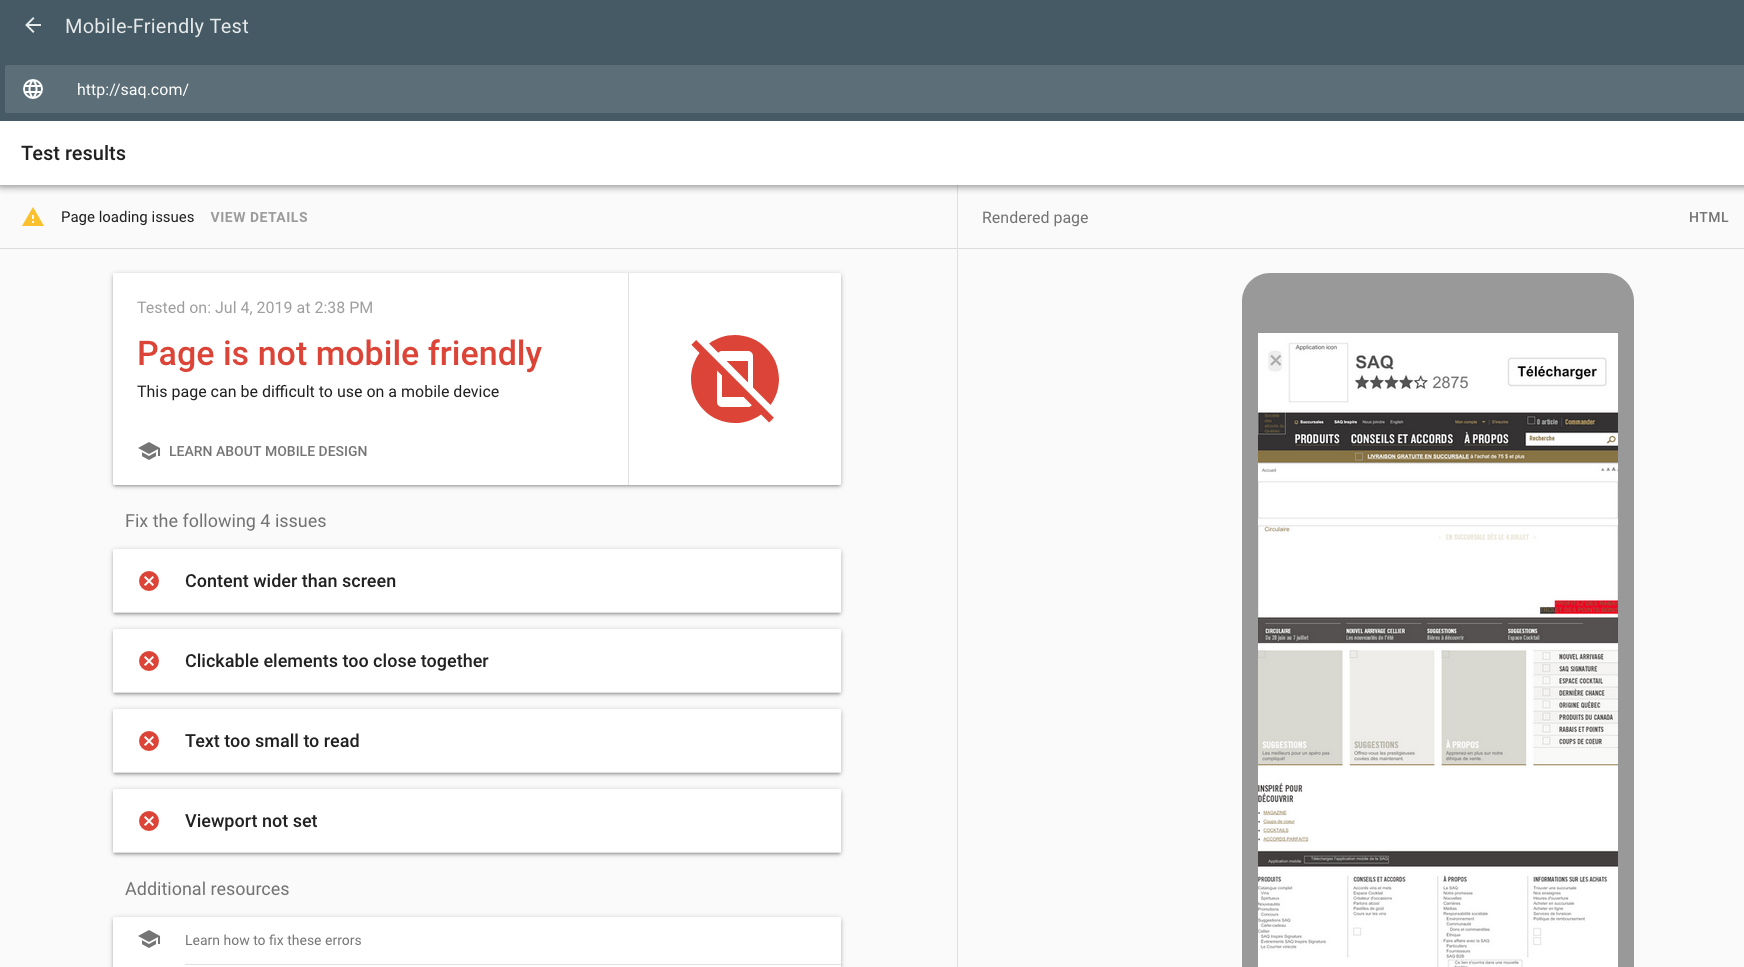Tick the checkbox next to 0 article
The image size is (1744, 967).
tap(1531, 420)
